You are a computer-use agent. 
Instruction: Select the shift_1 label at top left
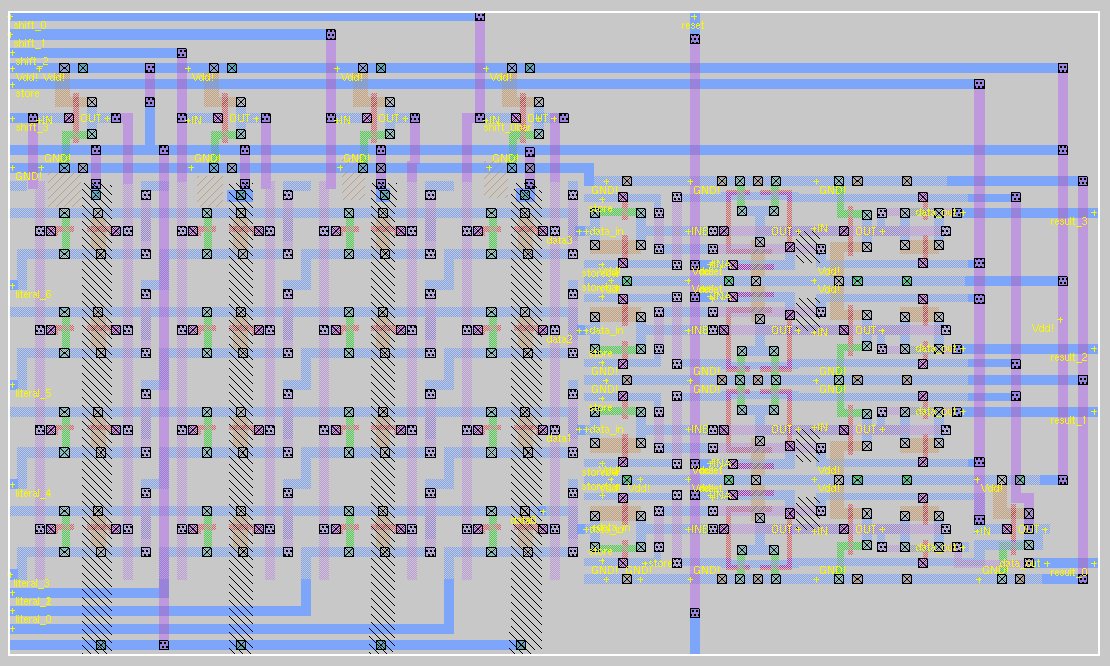(29, 43)
